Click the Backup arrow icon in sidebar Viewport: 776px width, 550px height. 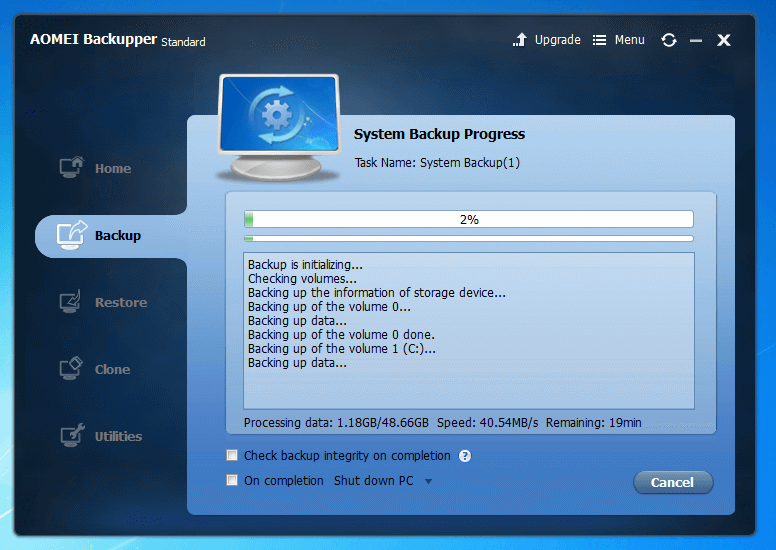pyautogui.click(x=71, y=234)
